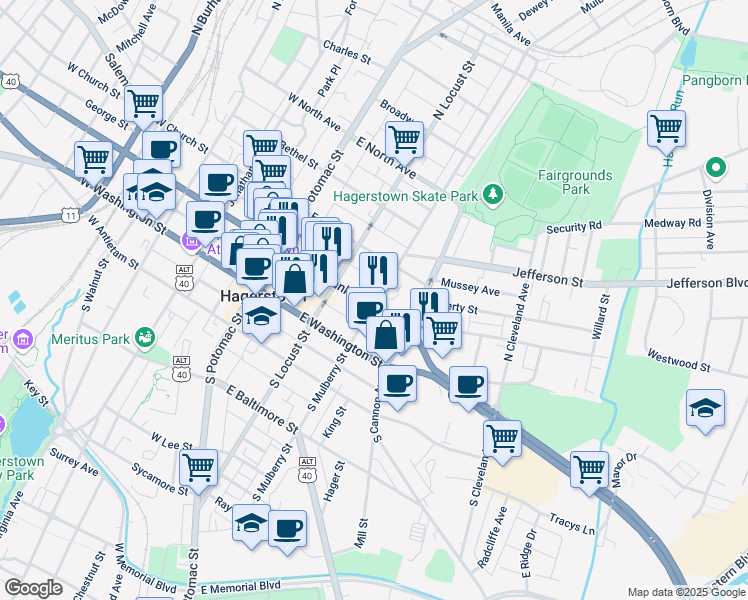Click the W North Ave label
748x600 pixels.
coord(314,112)
